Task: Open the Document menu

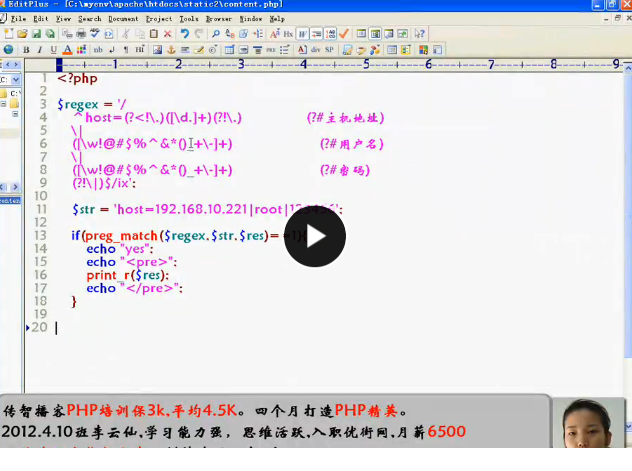Action: [x=123, y=19]
